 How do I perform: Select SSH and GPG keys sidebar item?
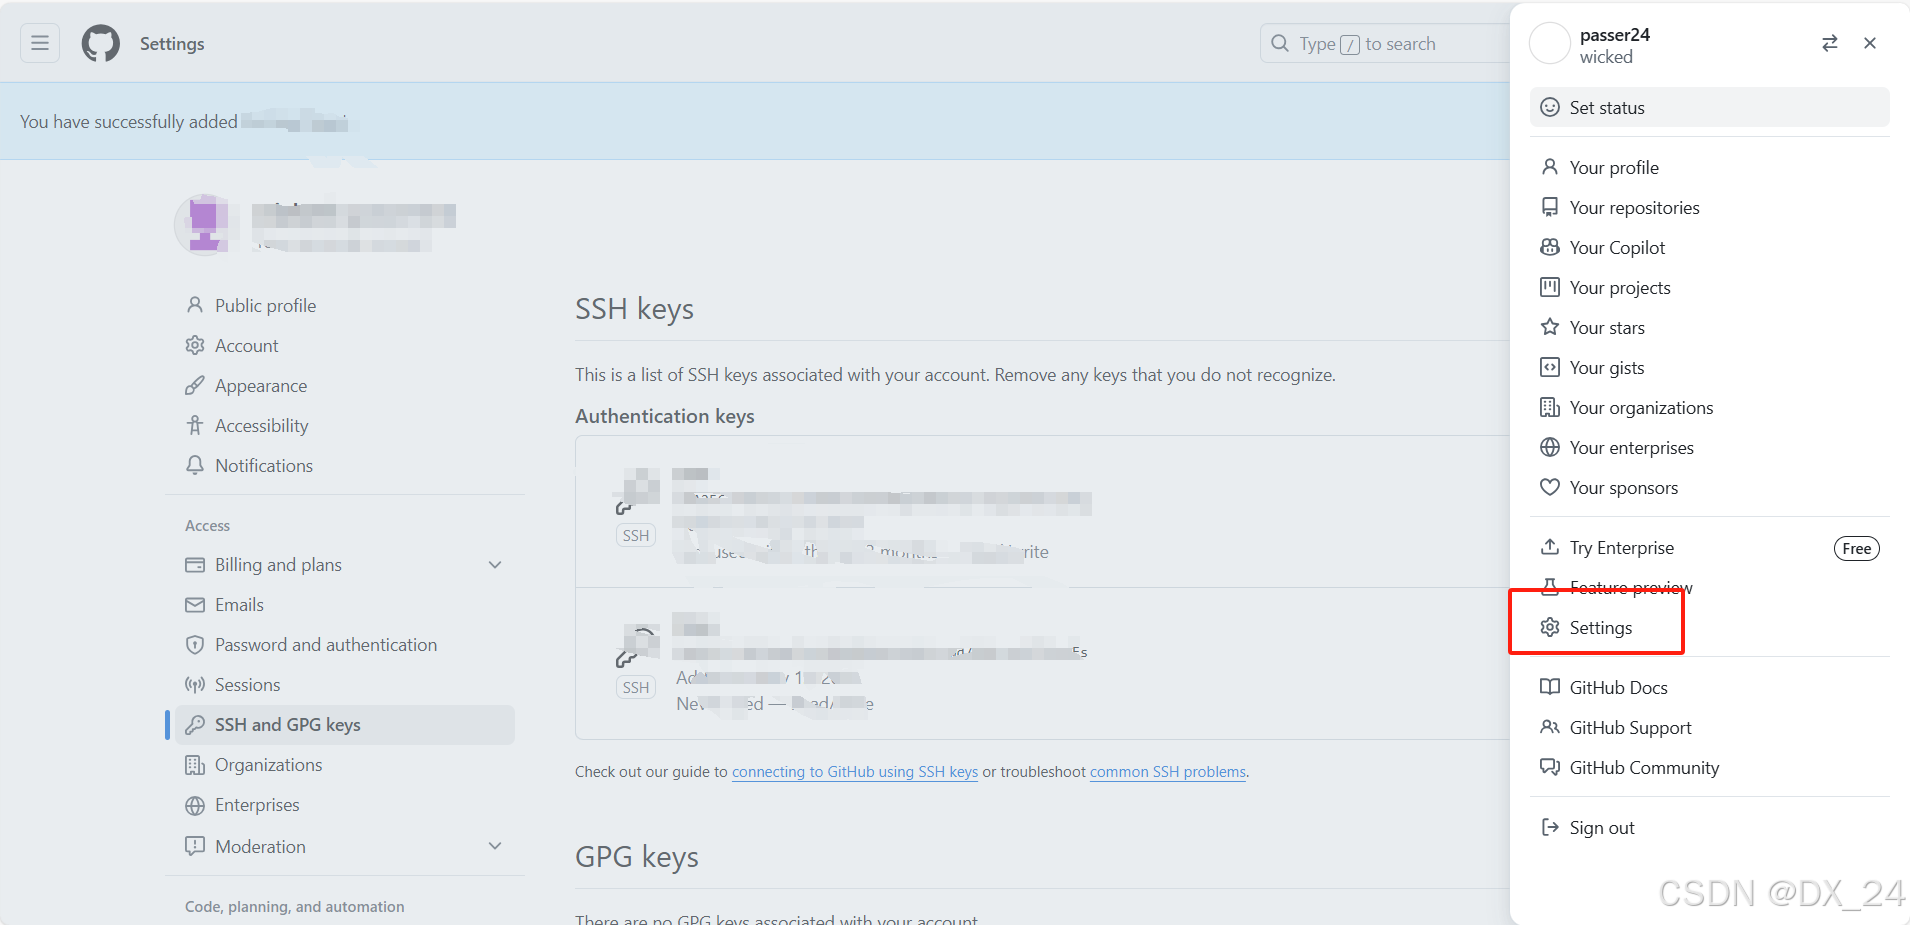345,725
